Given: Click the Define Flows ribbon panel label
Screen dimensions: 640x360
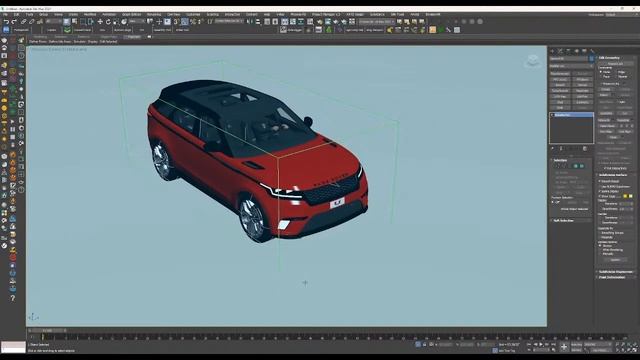Looking at the screenshot, I should (38, 42).
